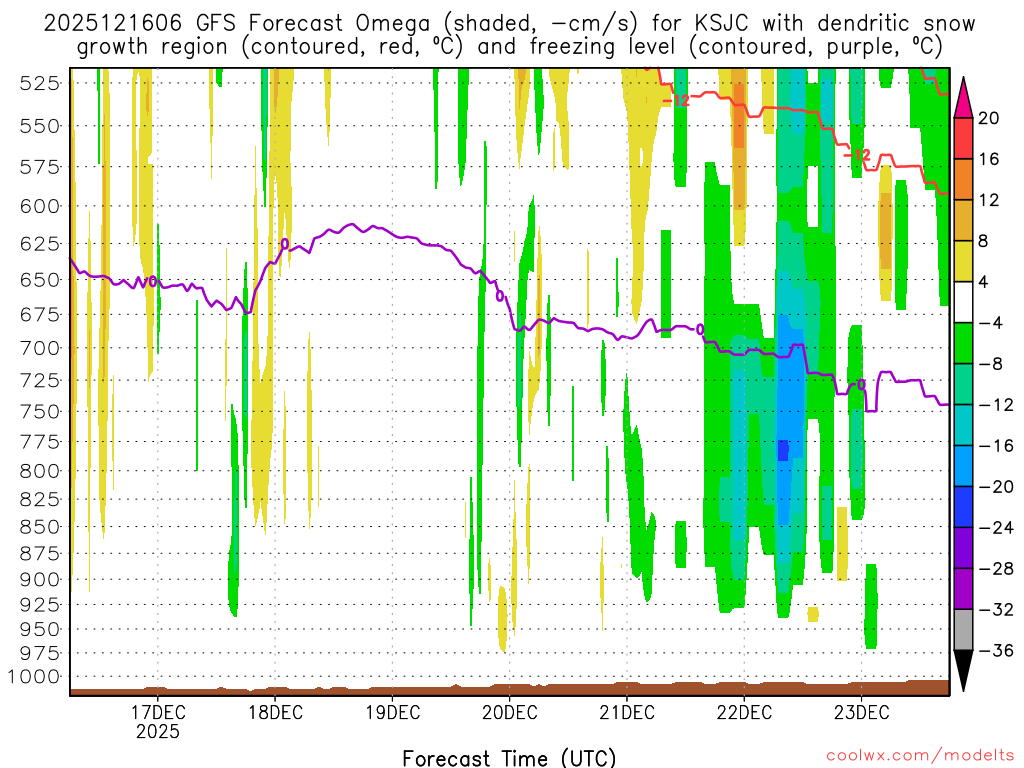Select the bright green -4 to -8 colorbar segment

coord(963,344)
